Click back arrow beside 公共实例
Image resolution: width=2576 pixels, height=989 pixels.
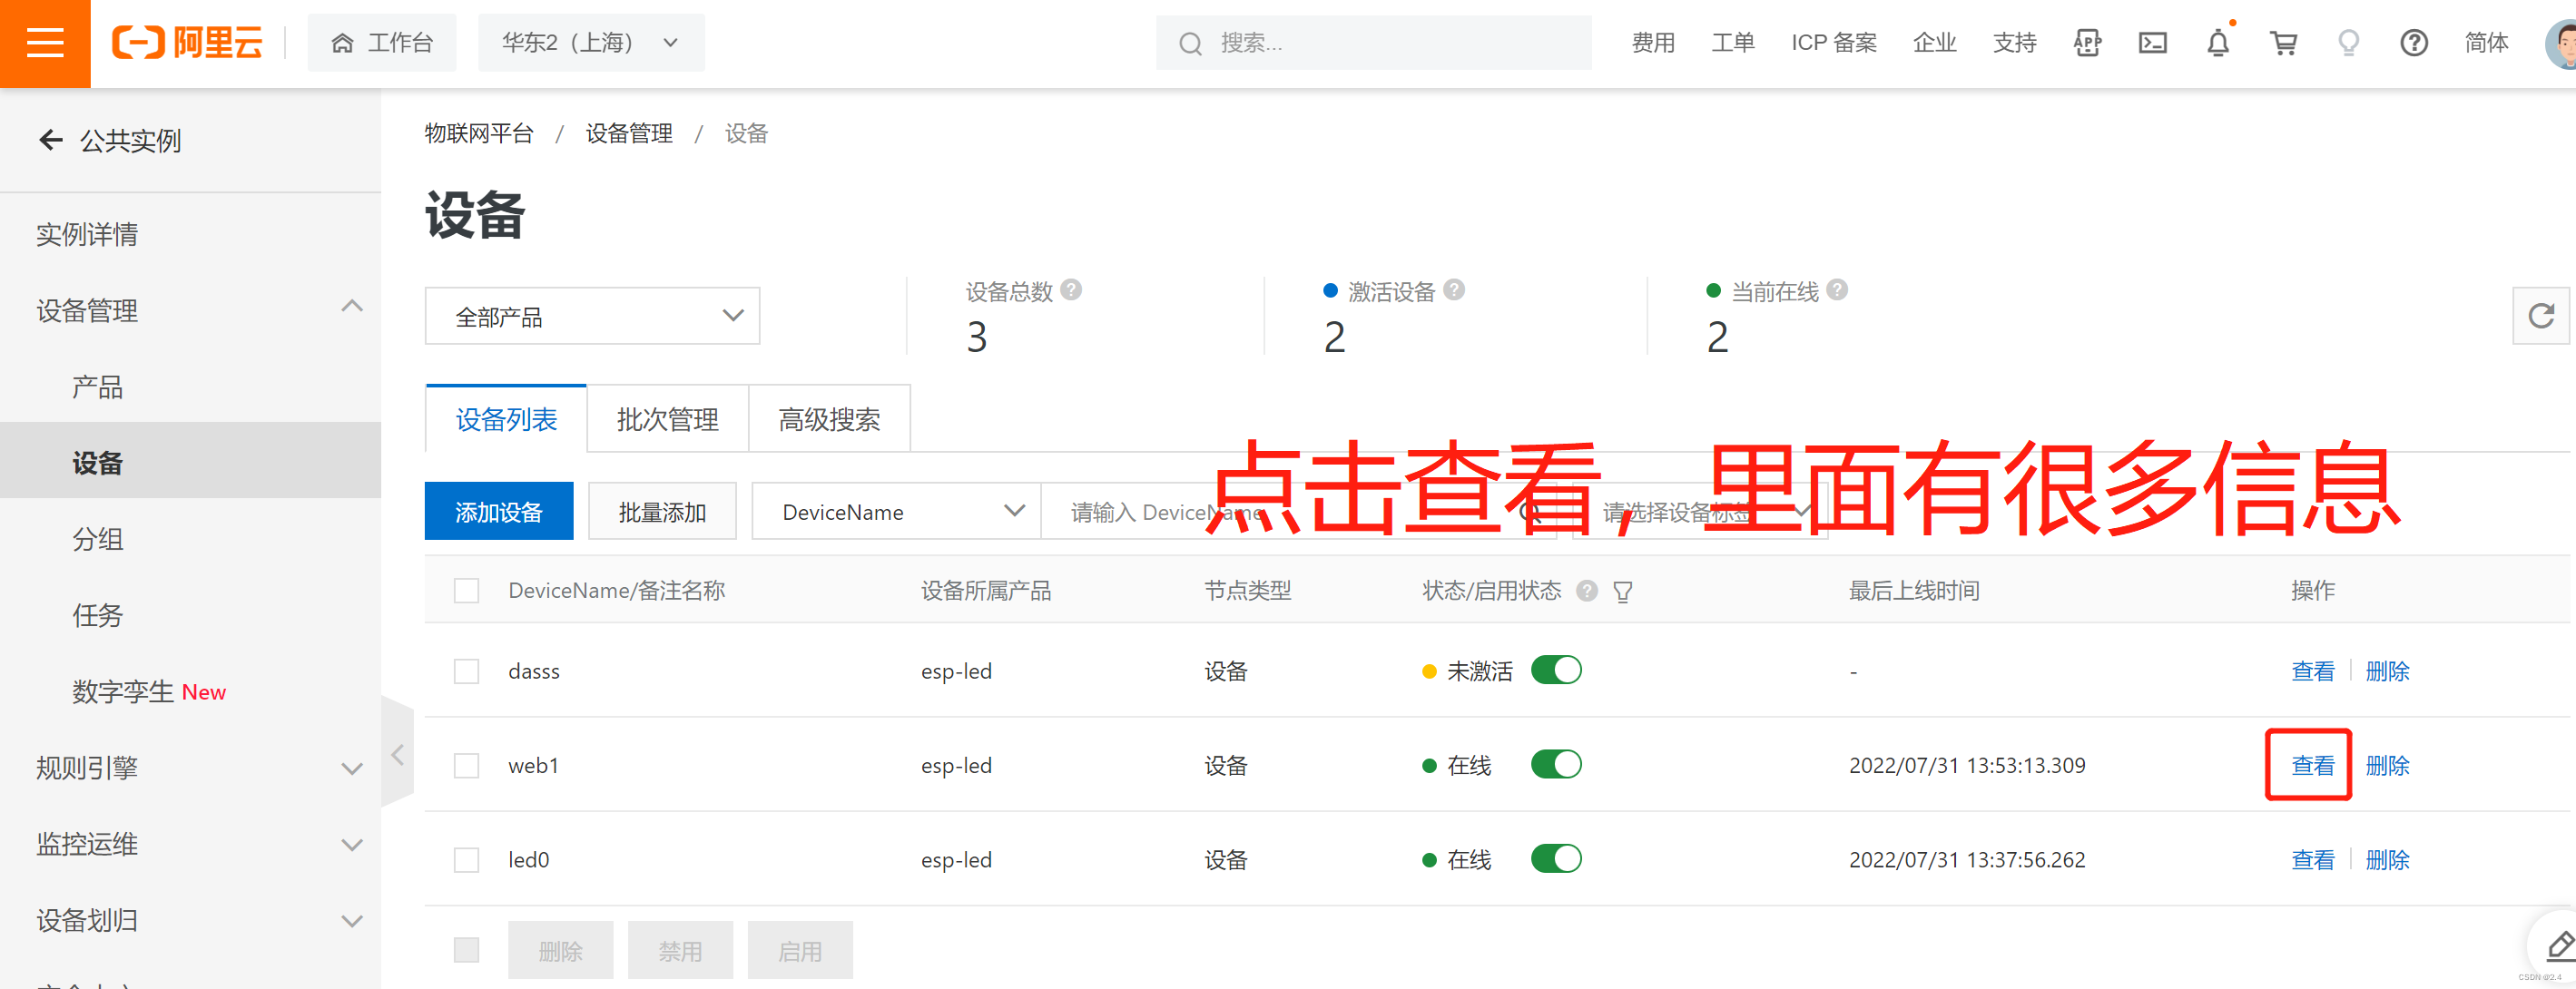pos(51,140)
